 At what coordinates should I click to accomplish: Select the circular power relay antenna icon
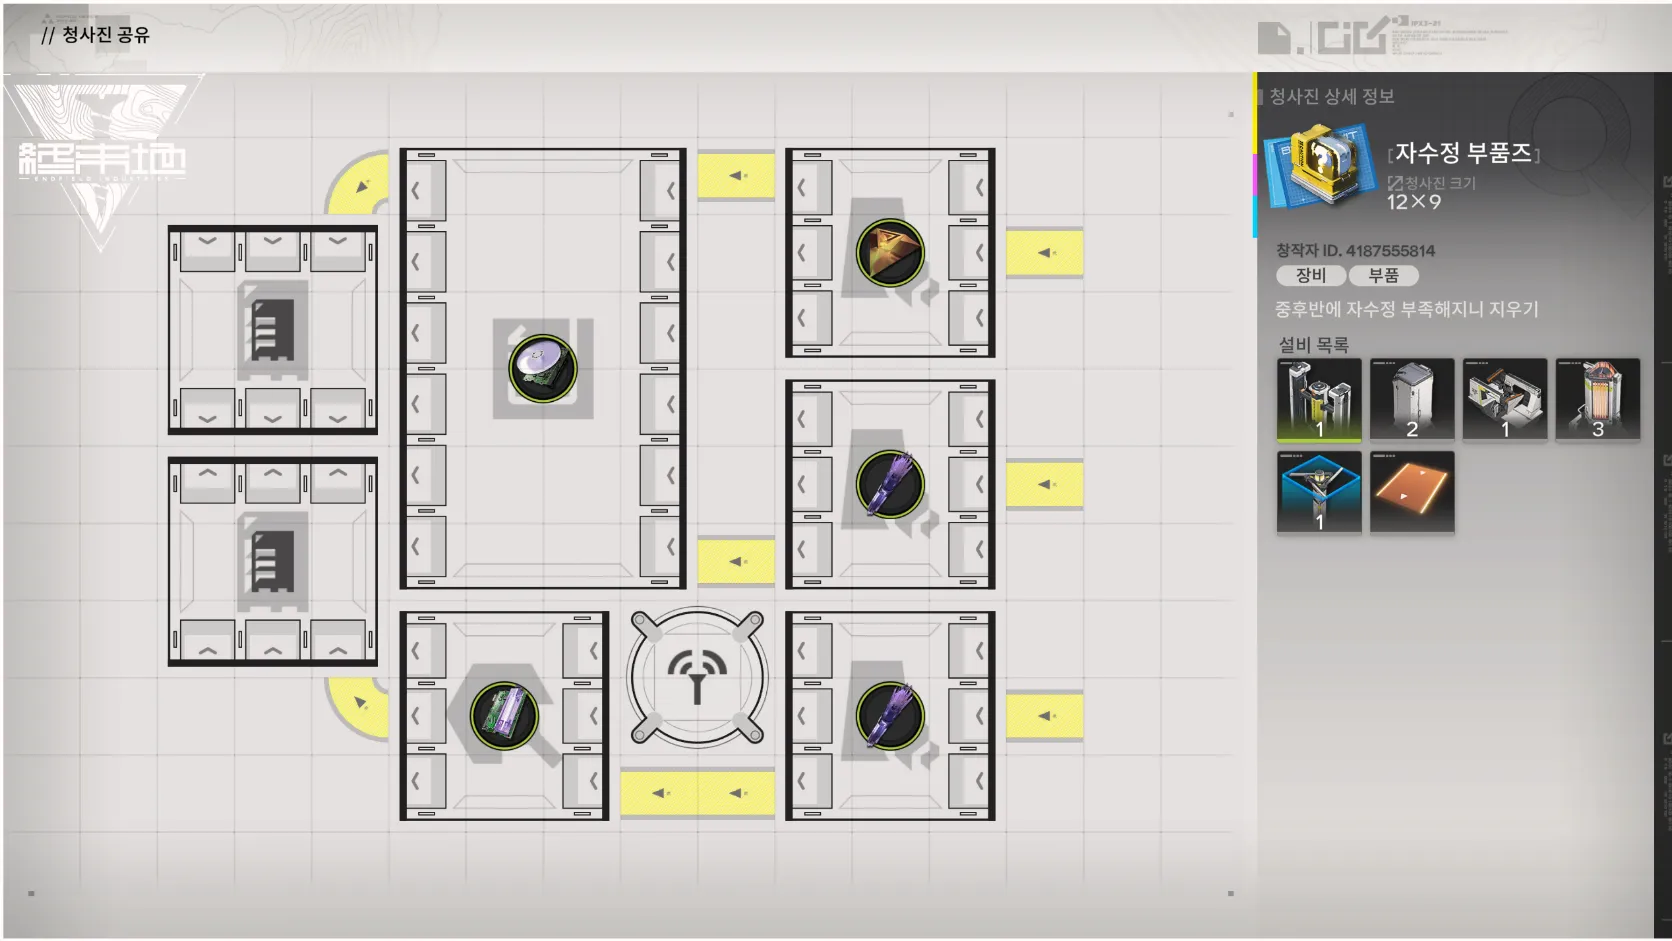697,678
